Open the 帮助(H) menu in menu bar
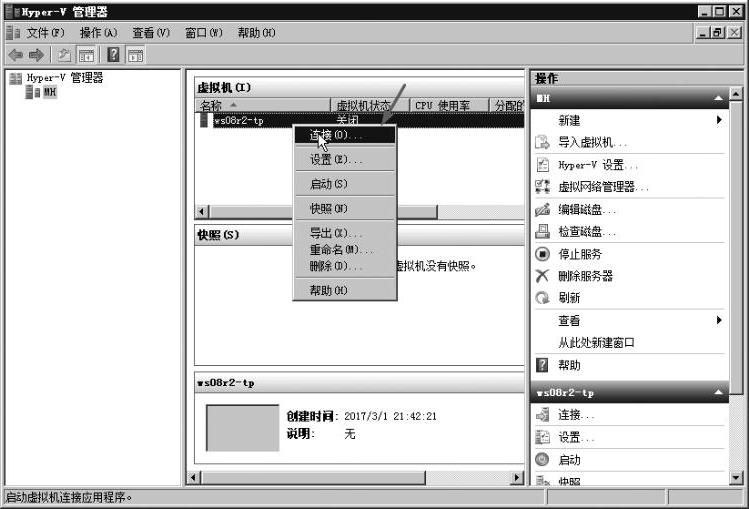The width and height of the screenshot is (749, 509). pos(257,33)
